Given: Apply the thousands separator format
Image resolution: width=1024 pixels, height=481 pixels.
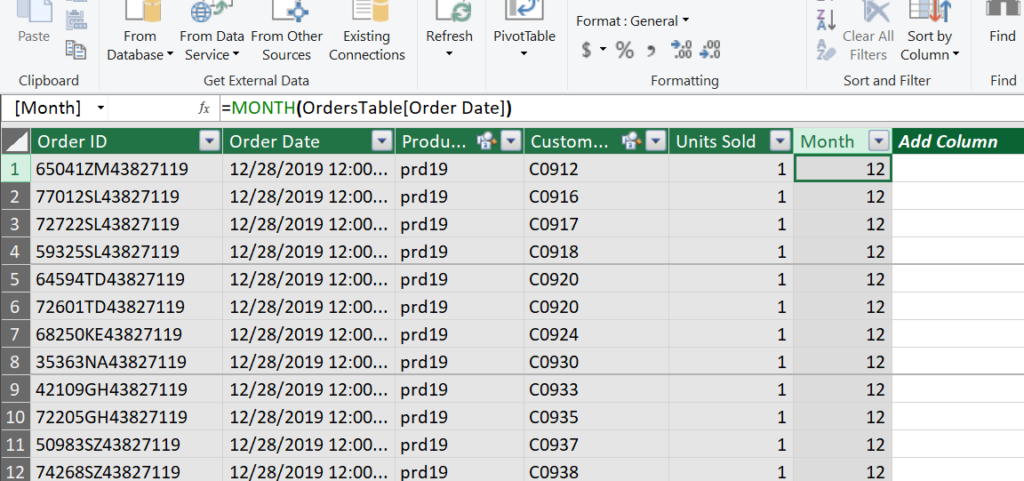Looking at the screenshot, I should pos(652,51).
